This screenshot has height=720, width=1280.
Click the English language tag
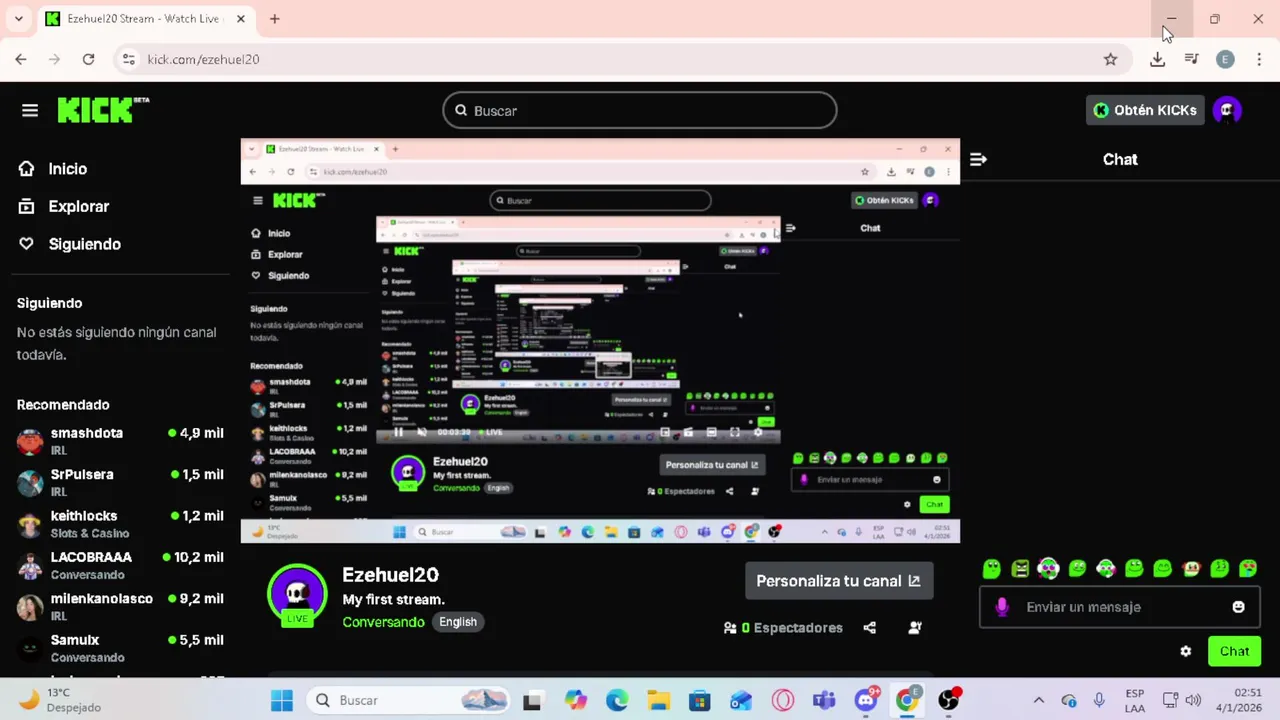point(458,622)
